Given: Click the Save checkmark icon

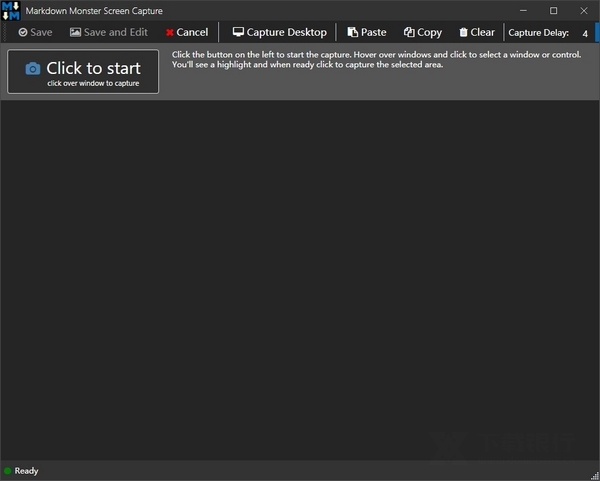Looking at the screenshot, I should click(x=23, y=33).
